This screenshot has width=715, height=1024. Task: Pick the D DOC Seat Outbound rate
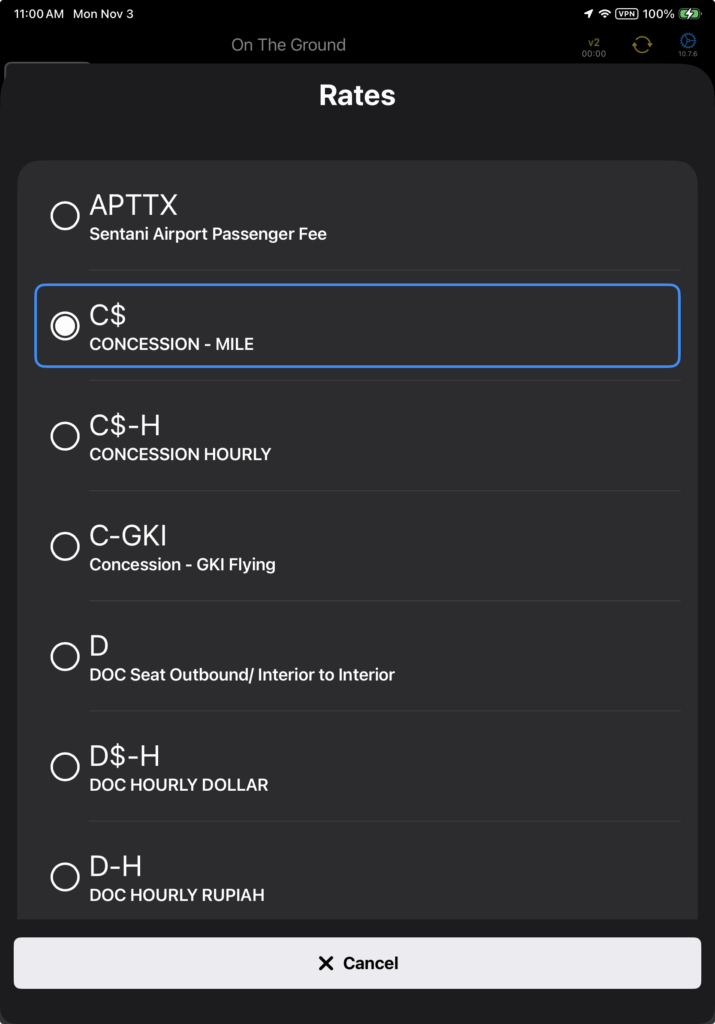[x=65, y=656]
